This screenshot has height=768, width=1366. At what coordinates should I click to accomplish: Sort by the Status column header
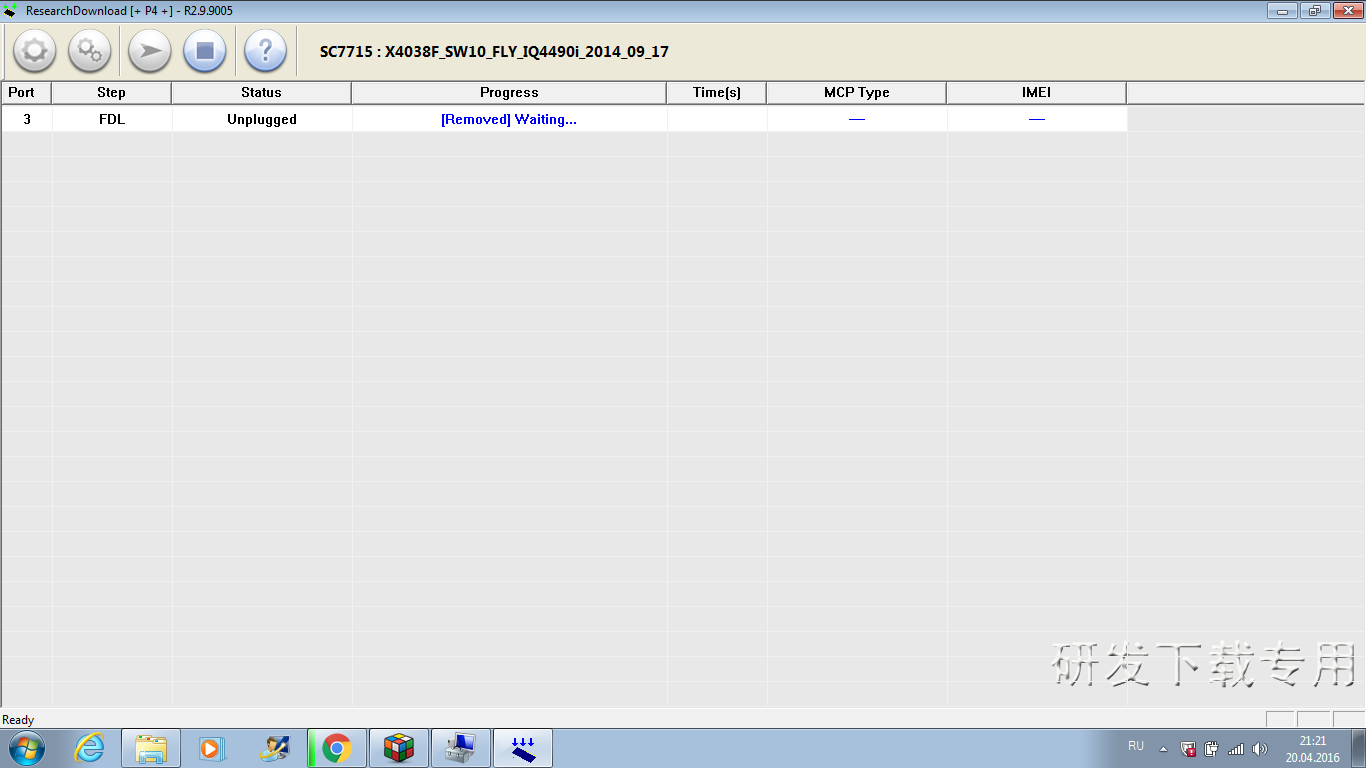(x=261, y=92)
